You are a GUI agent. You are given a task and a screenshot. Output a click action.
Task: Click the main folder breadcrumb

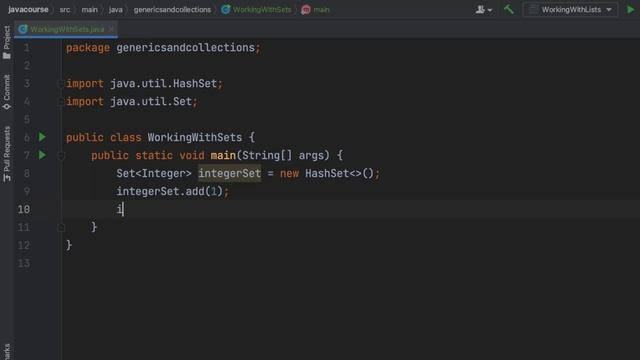[89, 9]
